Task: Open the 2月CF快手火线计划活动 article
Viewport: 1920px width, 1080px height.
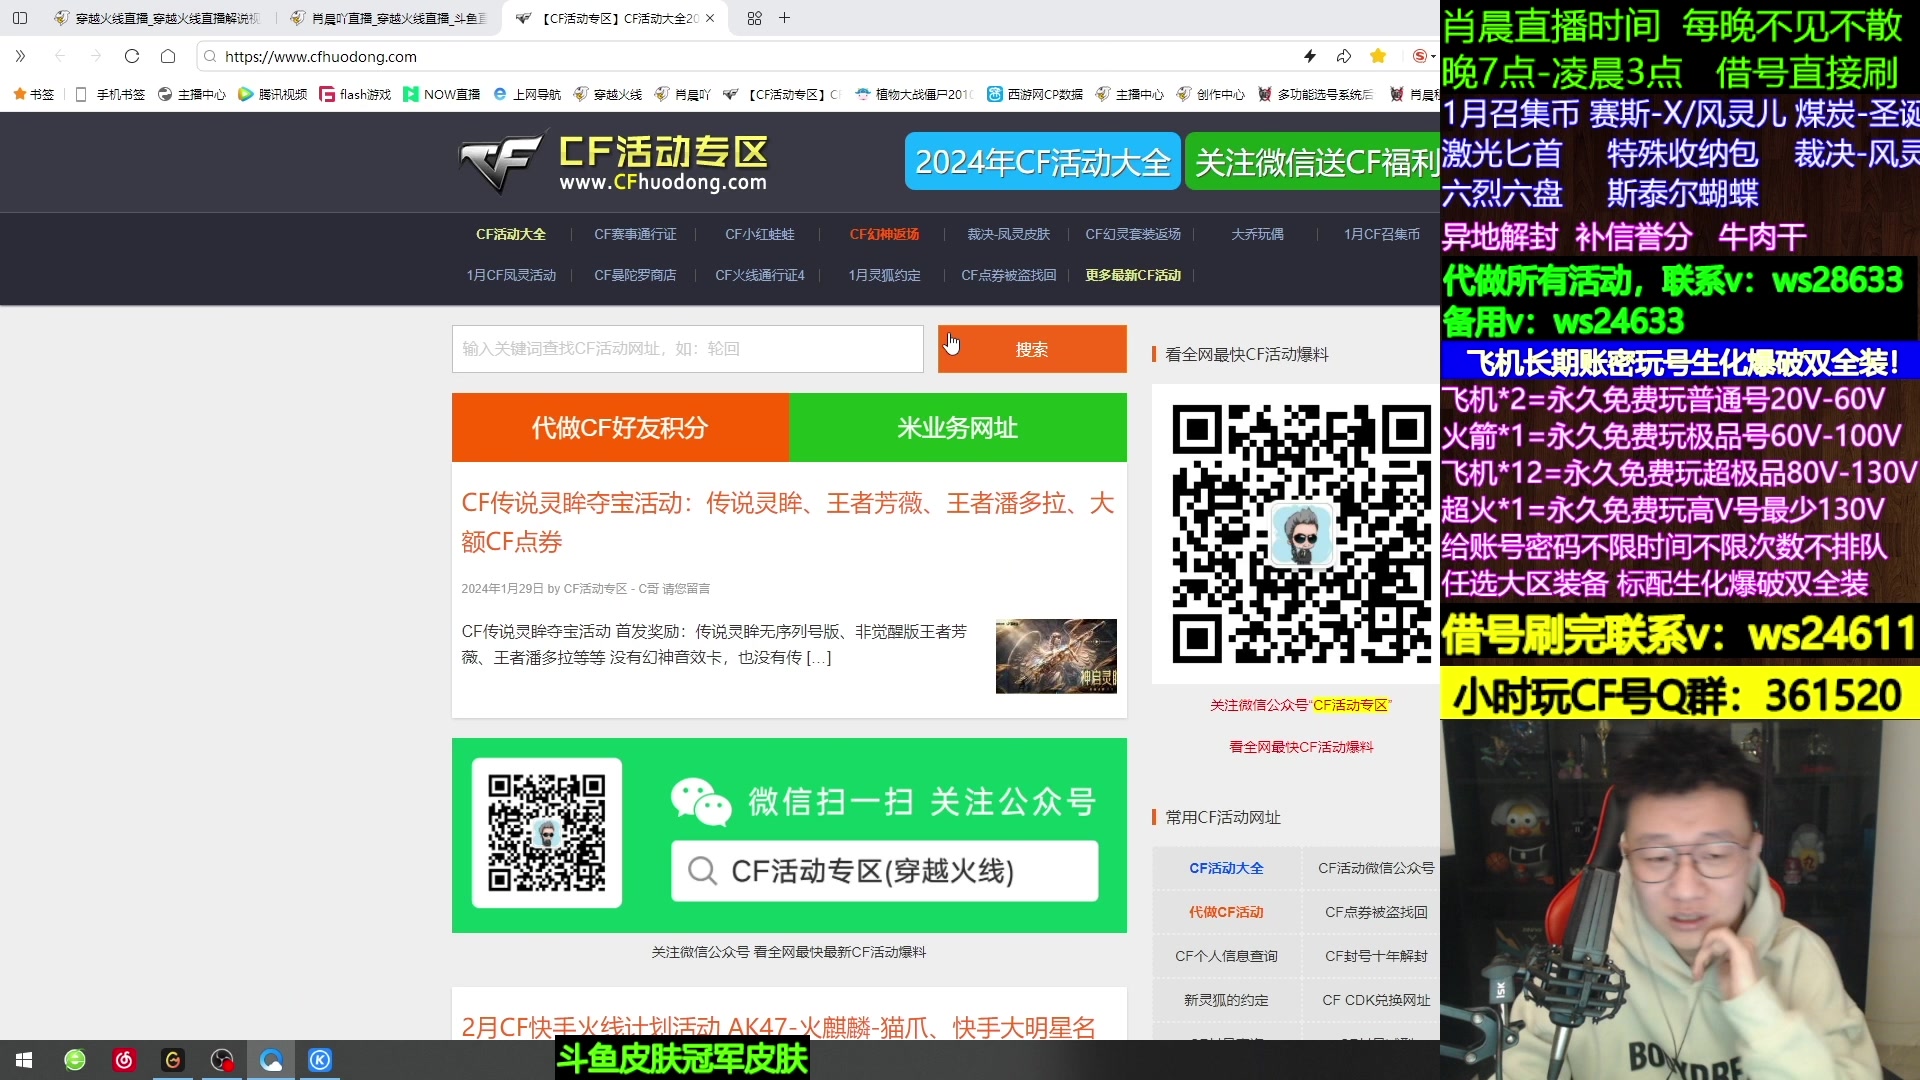Action: (779, 1026)
